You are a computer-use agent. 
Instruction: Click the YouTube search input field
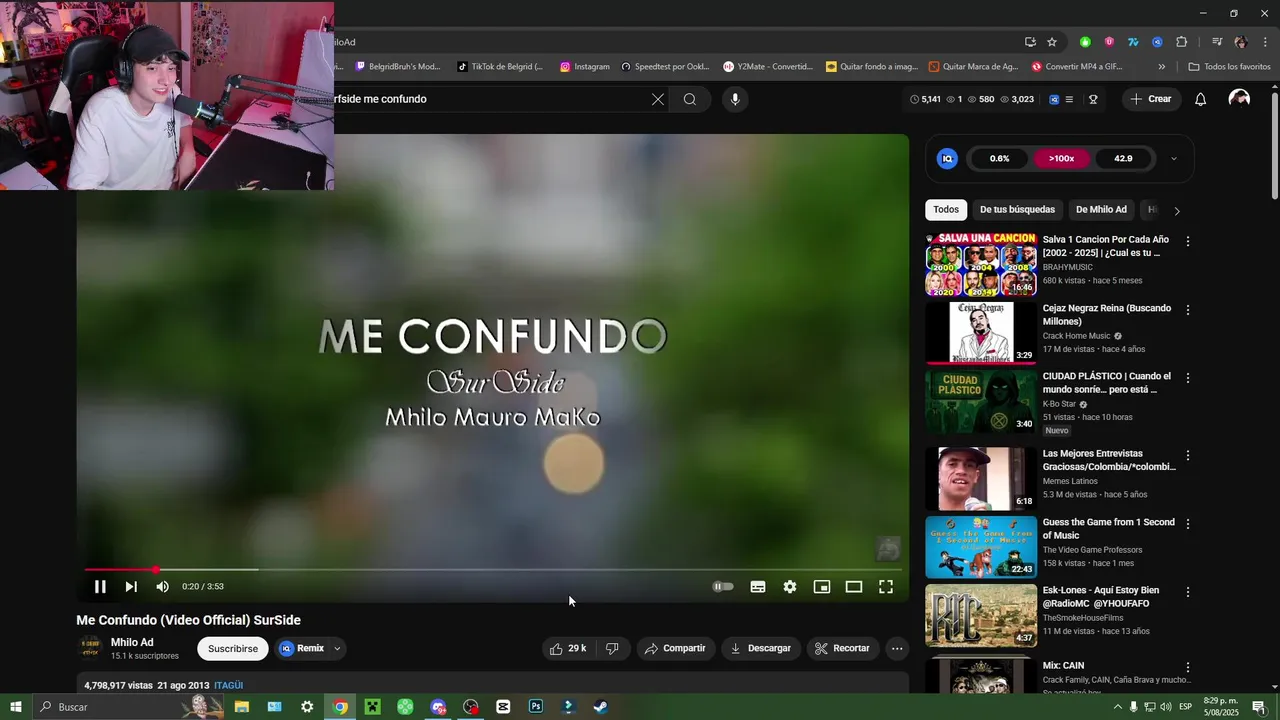pyautogui.click(x=490, y=99)
